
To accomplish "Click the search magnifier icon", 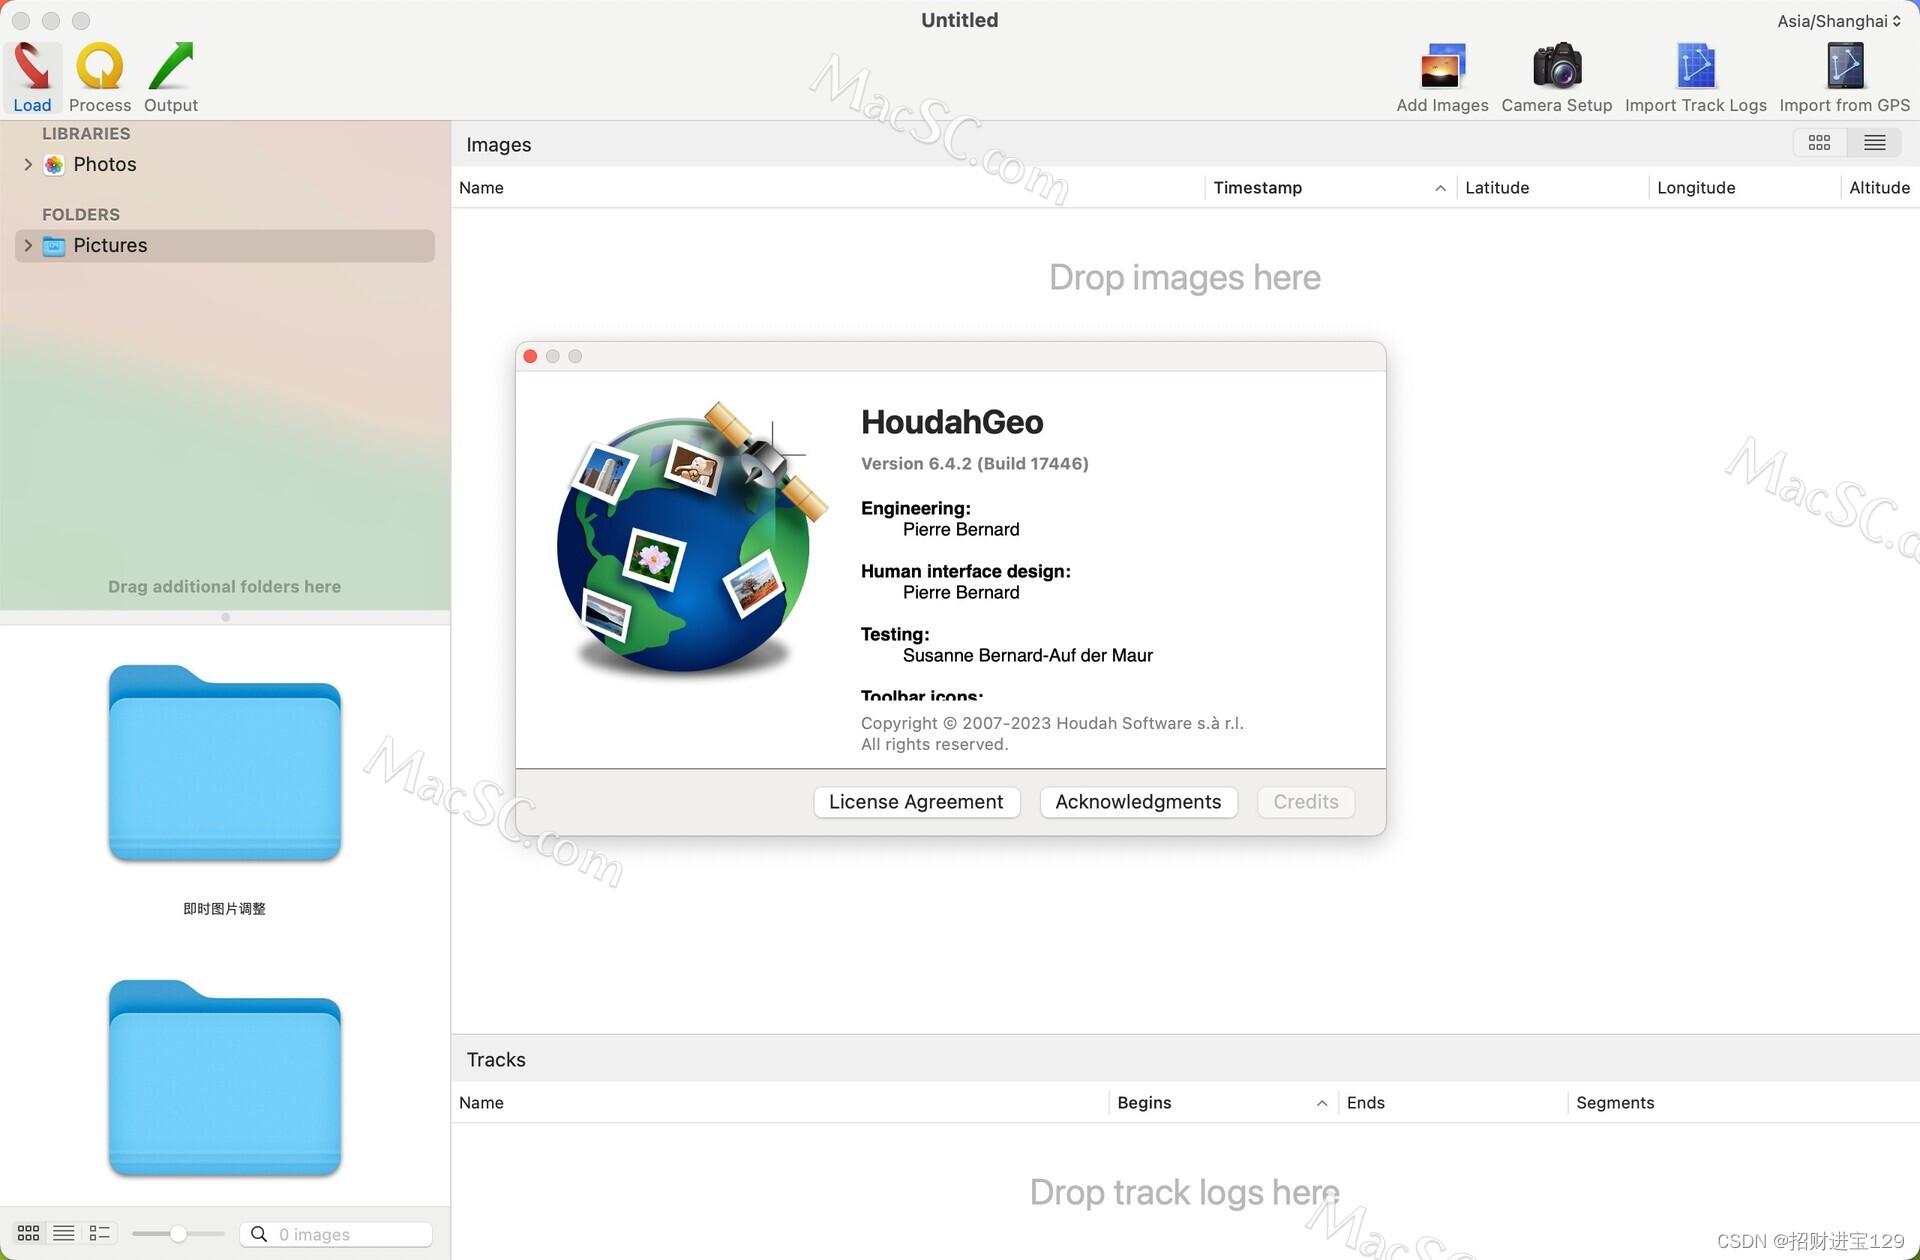I will tap(259, 1234).
